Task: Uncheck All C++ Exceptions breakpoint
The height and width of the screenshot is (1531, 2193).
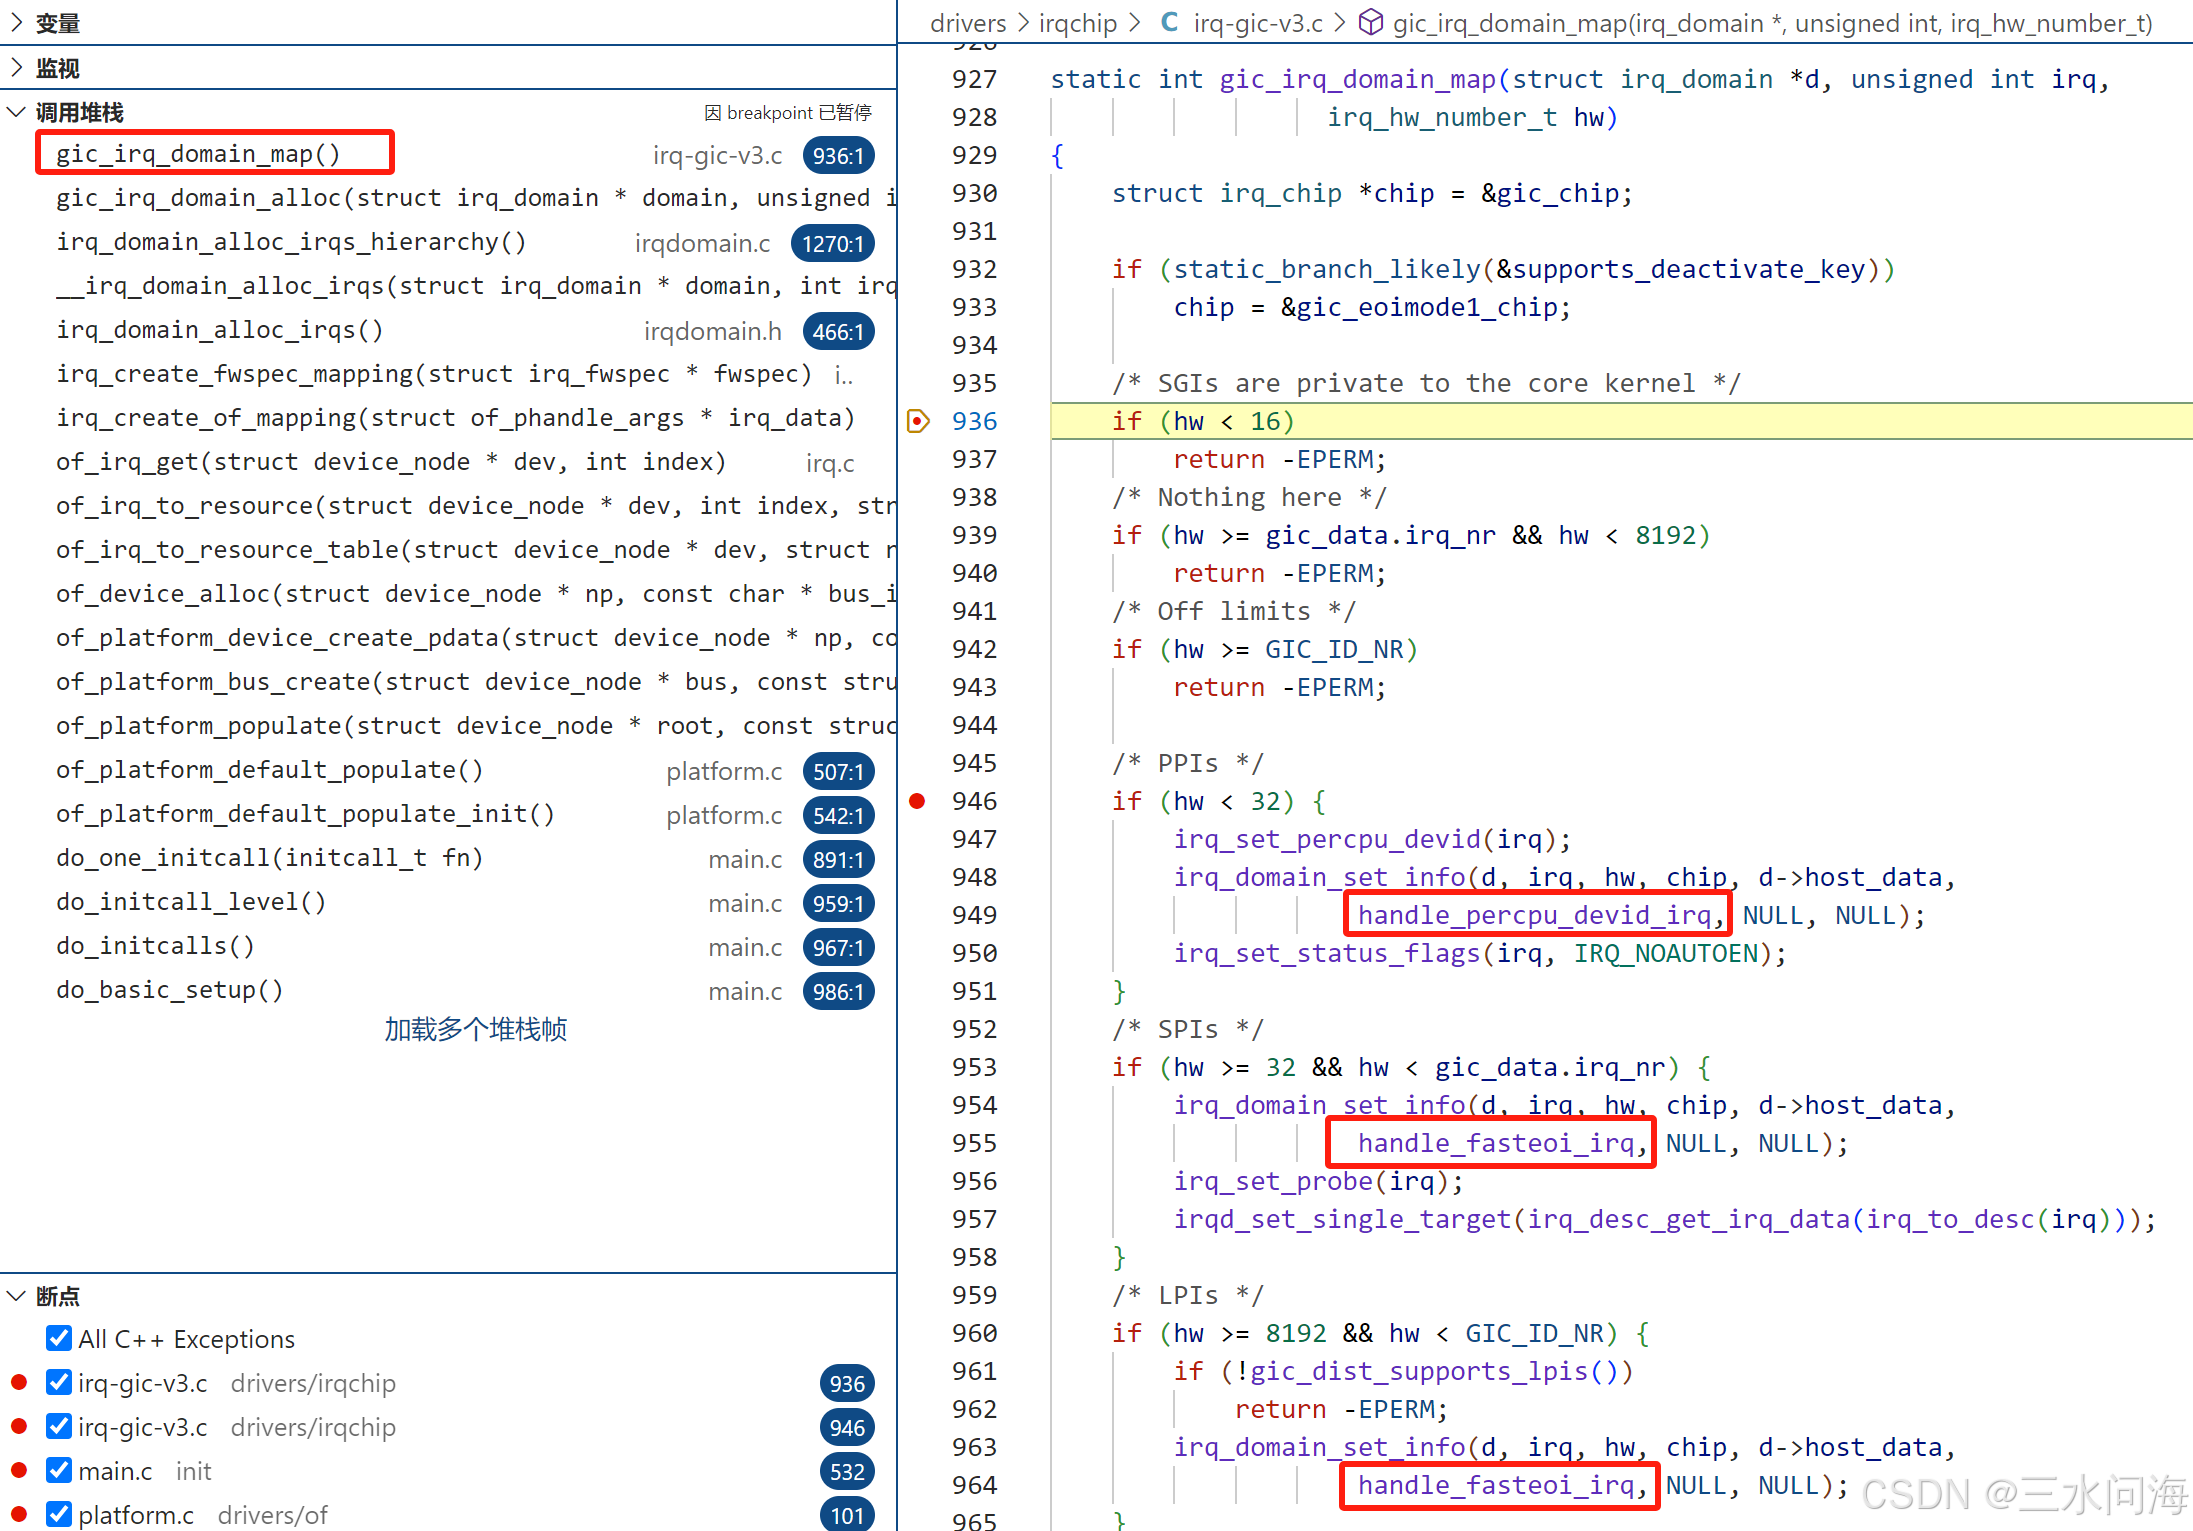Action: (59, 1338)
